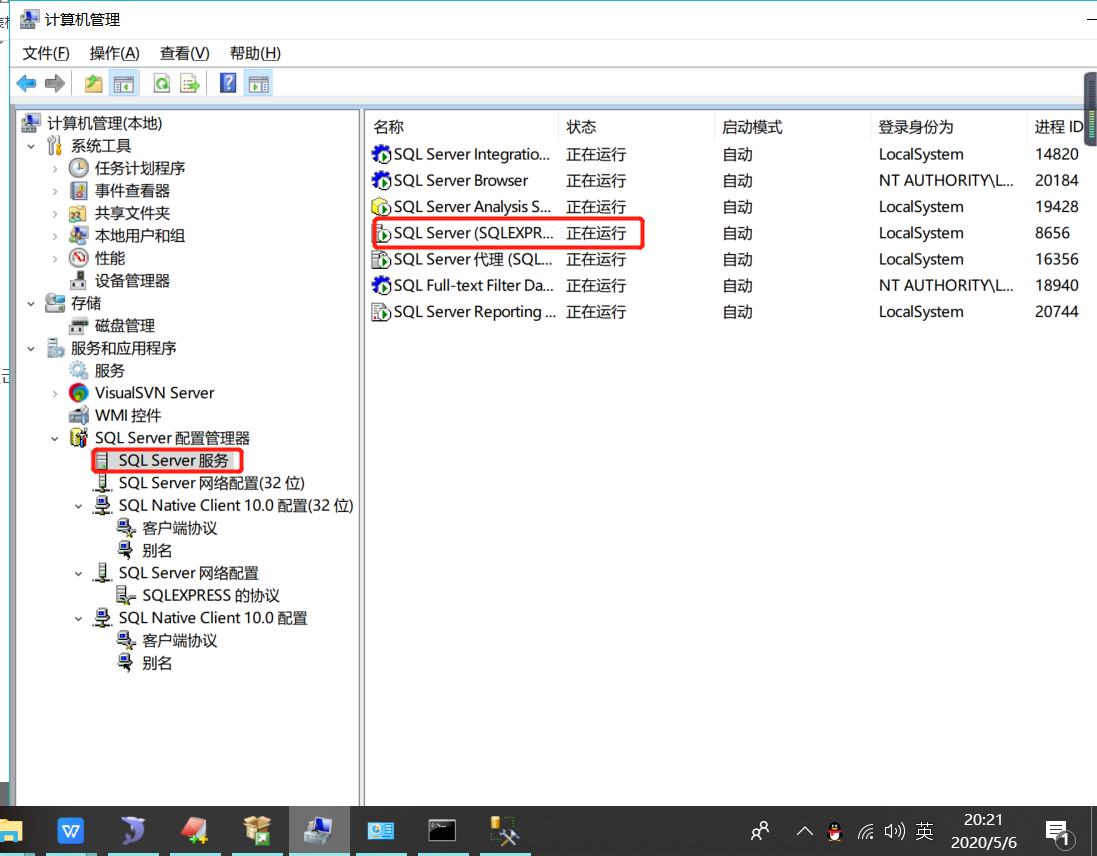Screen dimensions: 1097x856
Task: Sort by the 登录身份为 column header
Action: point(949,127)
